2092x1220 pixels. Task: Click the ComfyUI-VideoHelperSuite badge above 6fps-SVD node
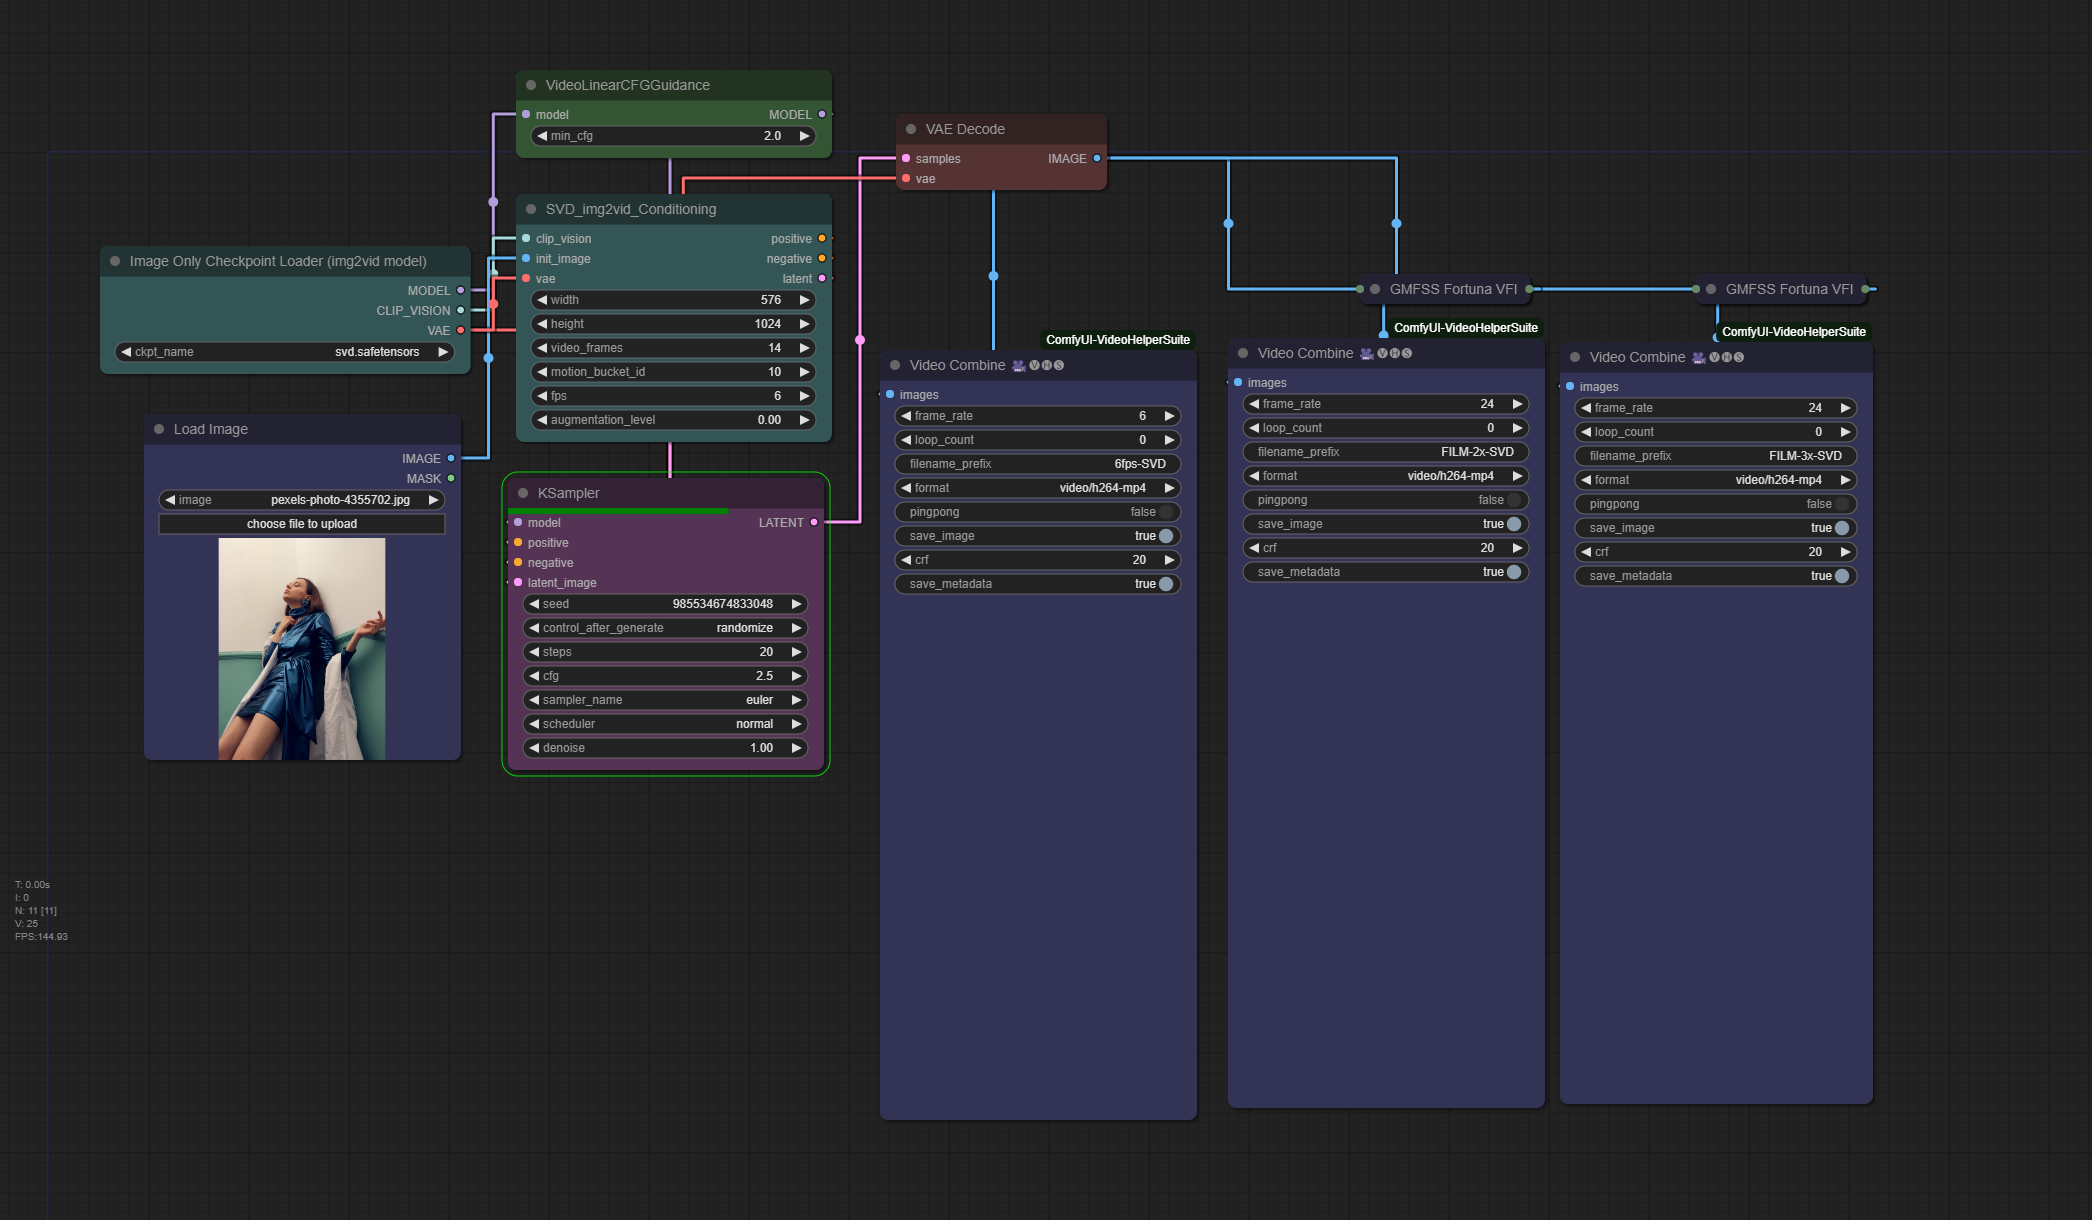coord(1117,340)
